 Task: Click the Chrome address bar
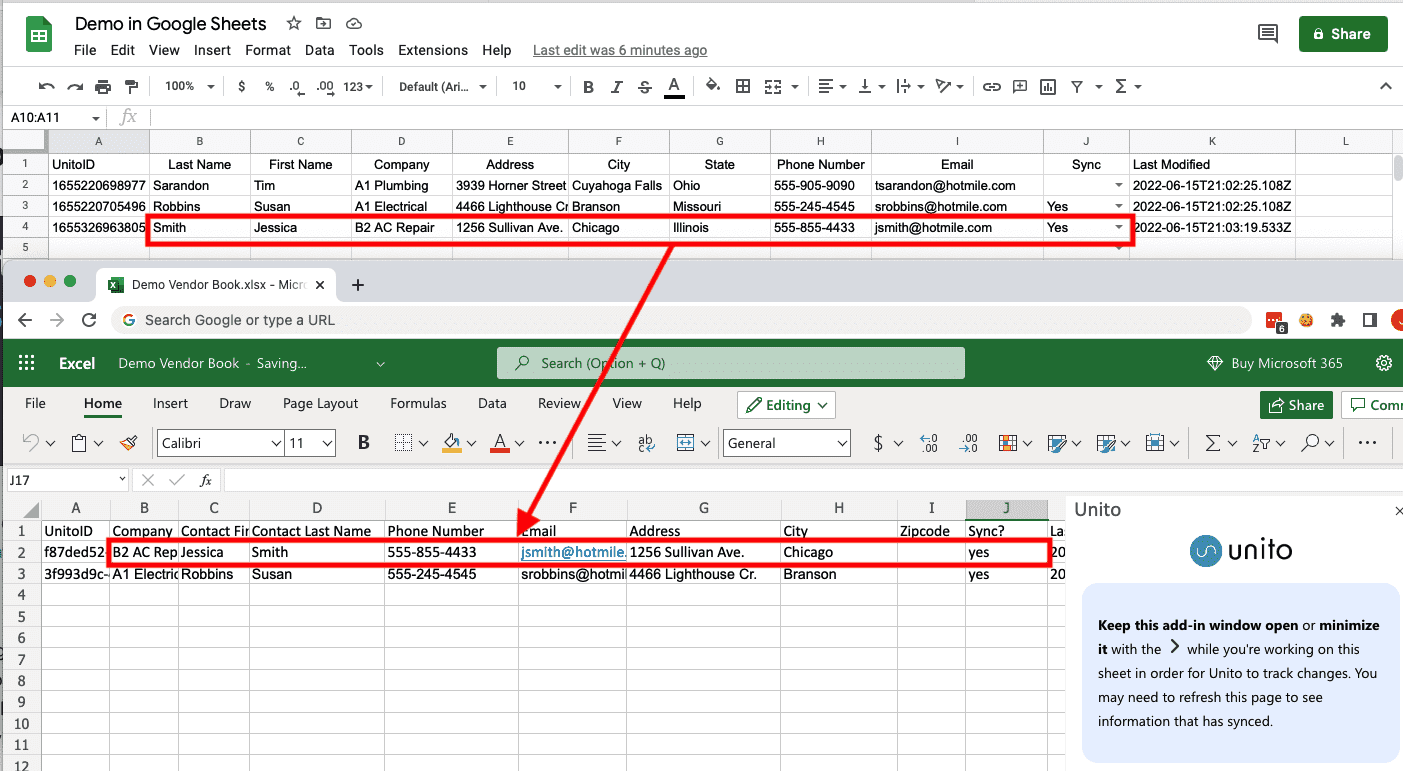point(500,320)
